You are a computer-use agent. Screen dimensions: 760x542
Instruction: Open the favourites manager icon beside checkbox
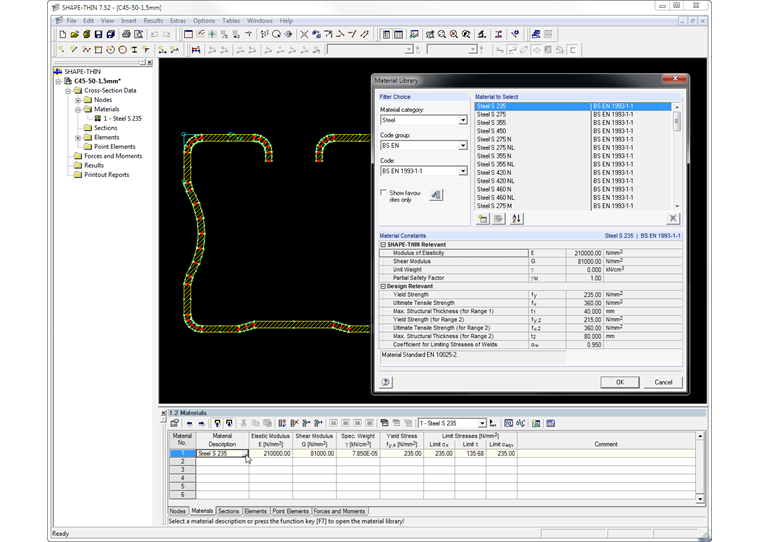(436, 195)
